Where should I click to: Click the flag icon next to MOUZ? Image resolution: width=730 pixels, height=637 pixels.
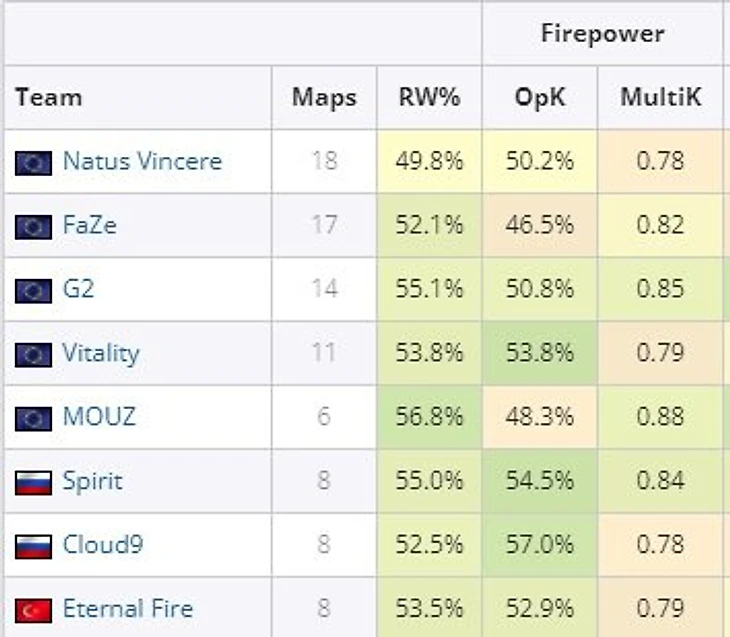[x=33, y=419]
